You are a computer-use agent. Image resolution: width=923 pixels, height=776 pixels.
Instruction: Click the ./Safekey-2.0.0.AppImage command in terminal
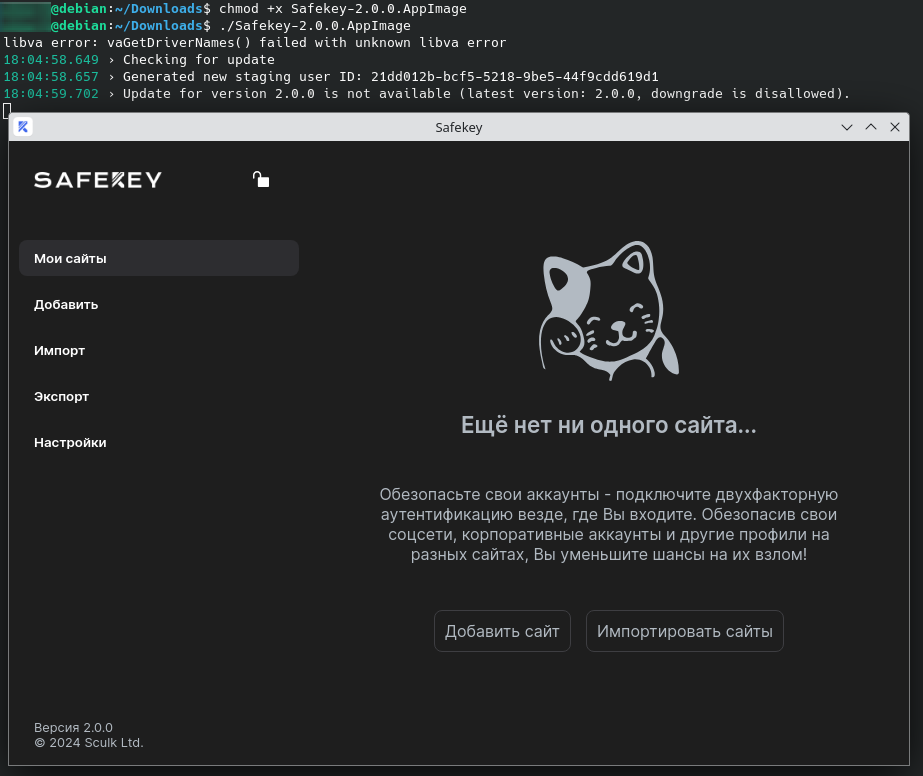point(315,26)
